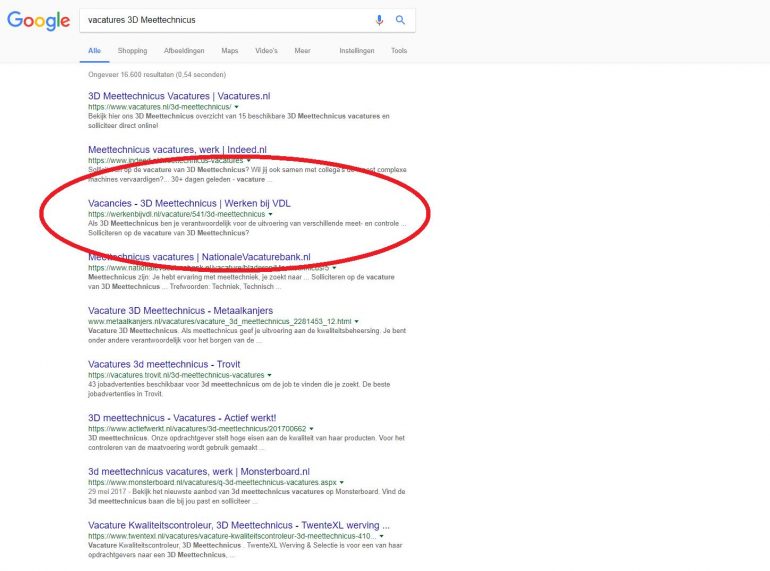Click snippet starting '29 mei 2017 - Bekijk het nieuwste'
The image size is (770, 571).
(247, 496)
